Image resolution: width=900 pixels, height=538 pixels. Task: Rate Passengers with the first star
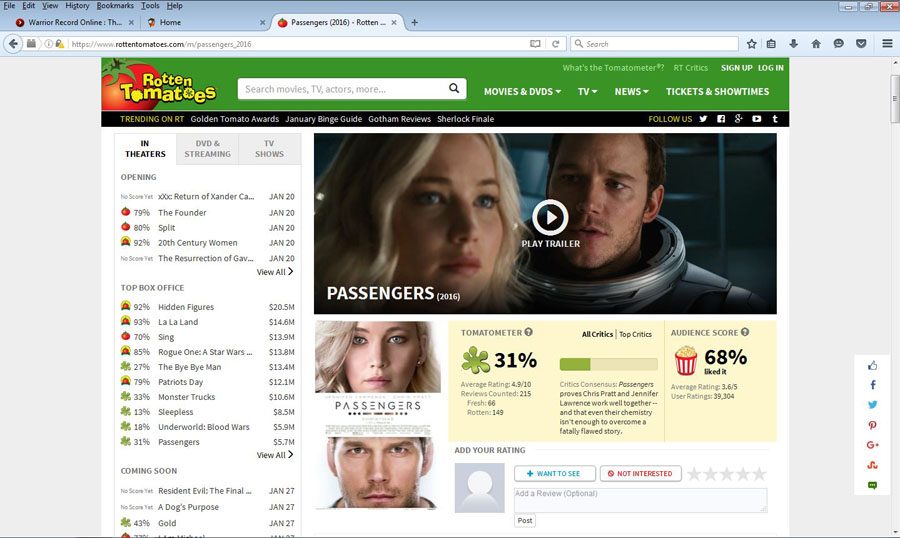coord(694,473)
